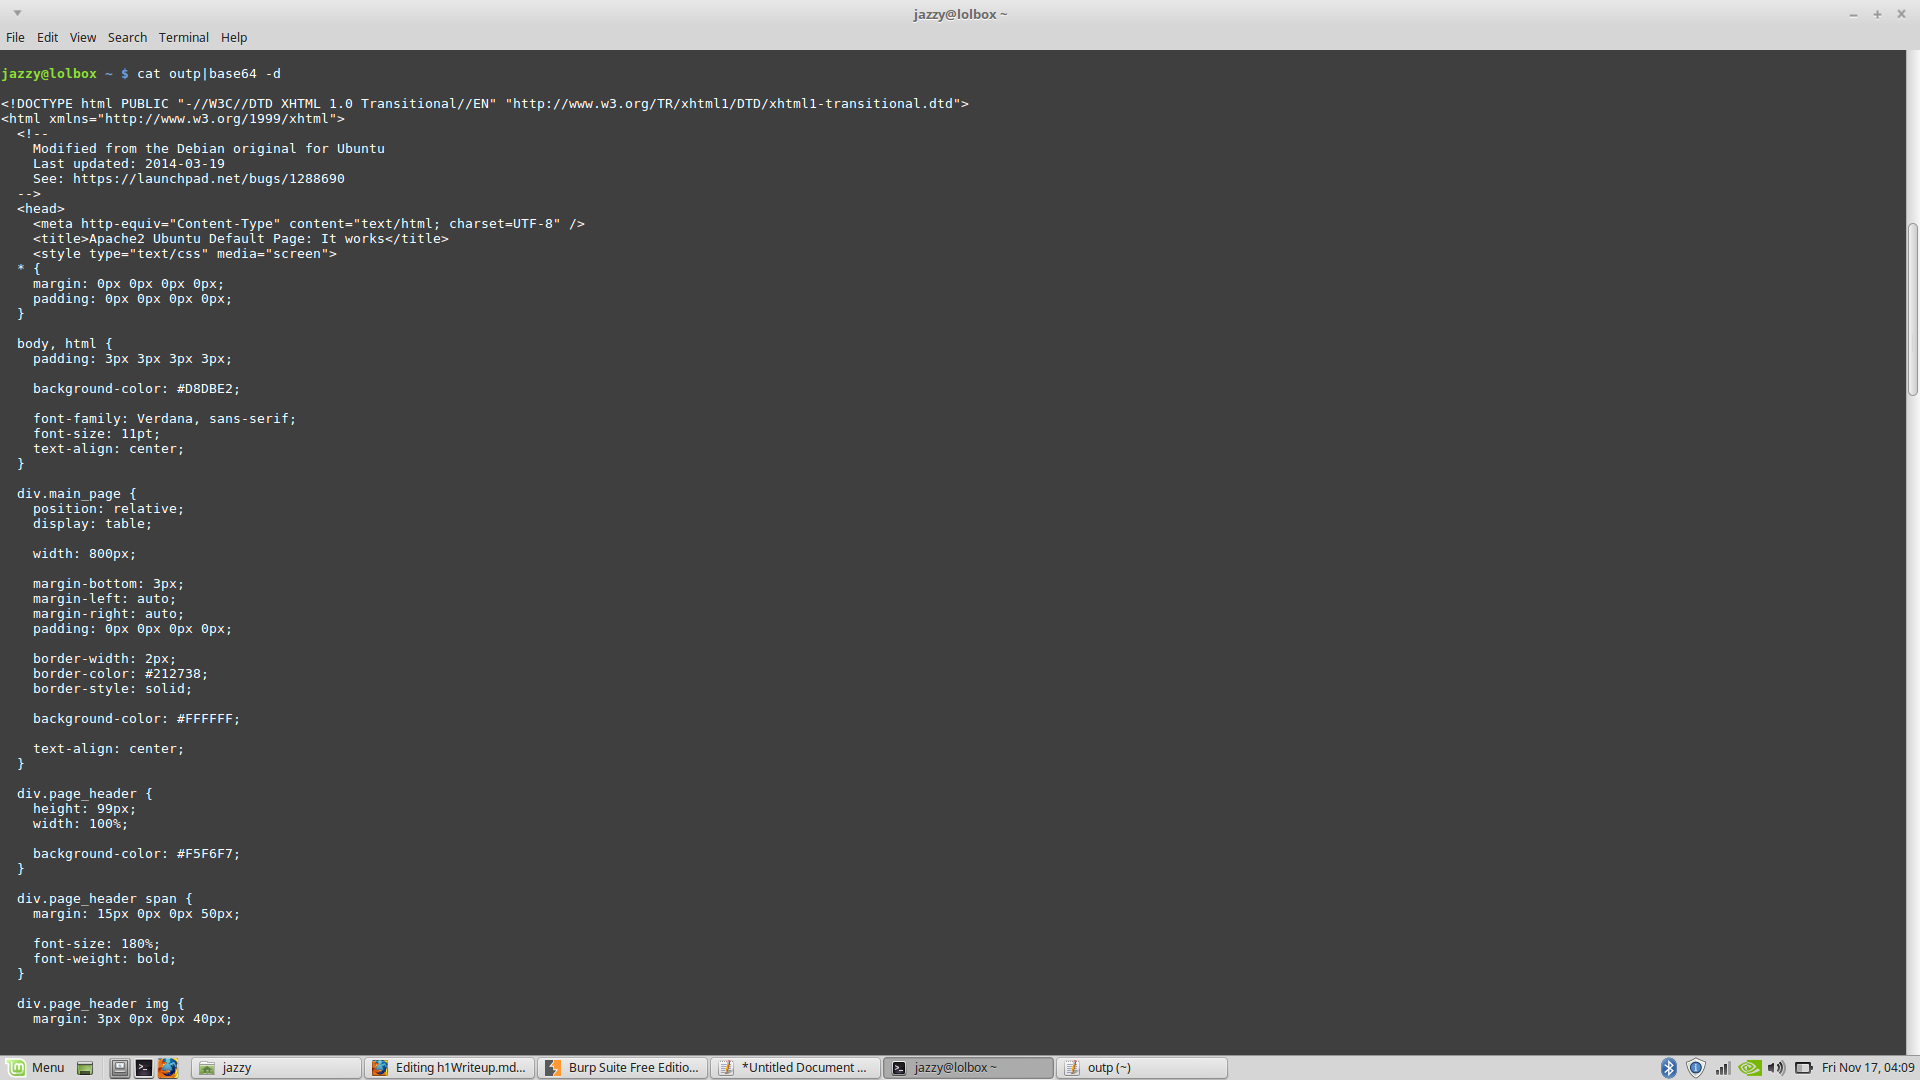This screenshot has height=1080, width=1920.
Task: Click the terminal vertical scrollbar handle
Action: pyautogui.click(x=1912, y=310)
